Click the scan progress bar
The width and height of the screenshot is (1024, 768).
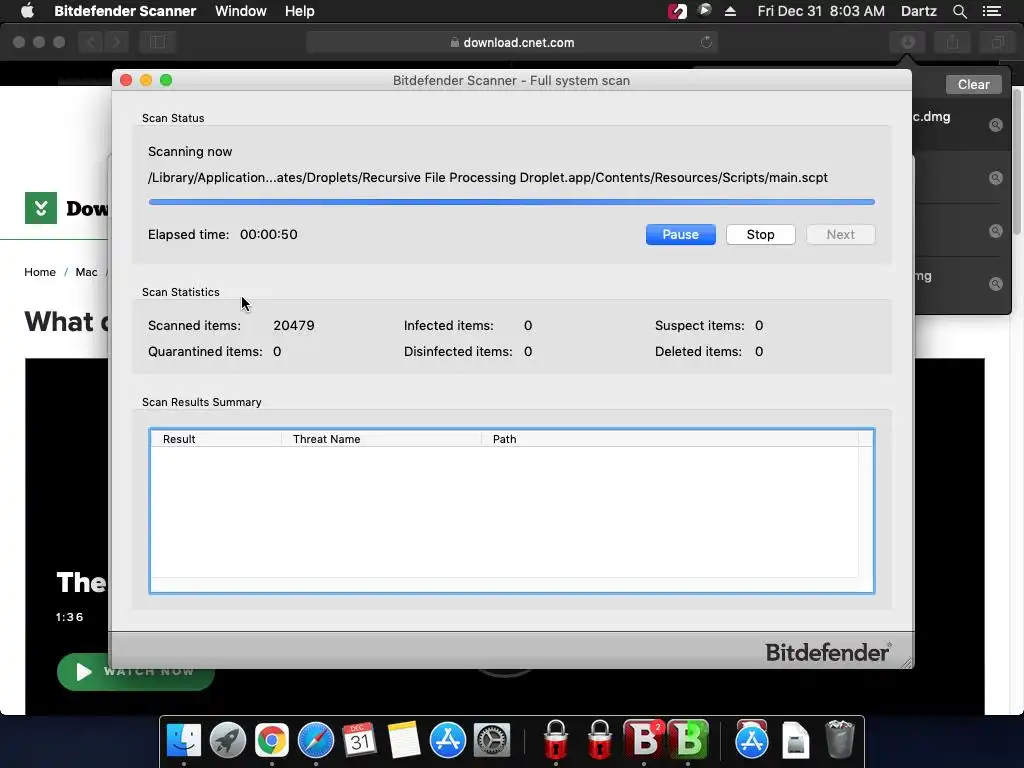(x=511, y=202)
